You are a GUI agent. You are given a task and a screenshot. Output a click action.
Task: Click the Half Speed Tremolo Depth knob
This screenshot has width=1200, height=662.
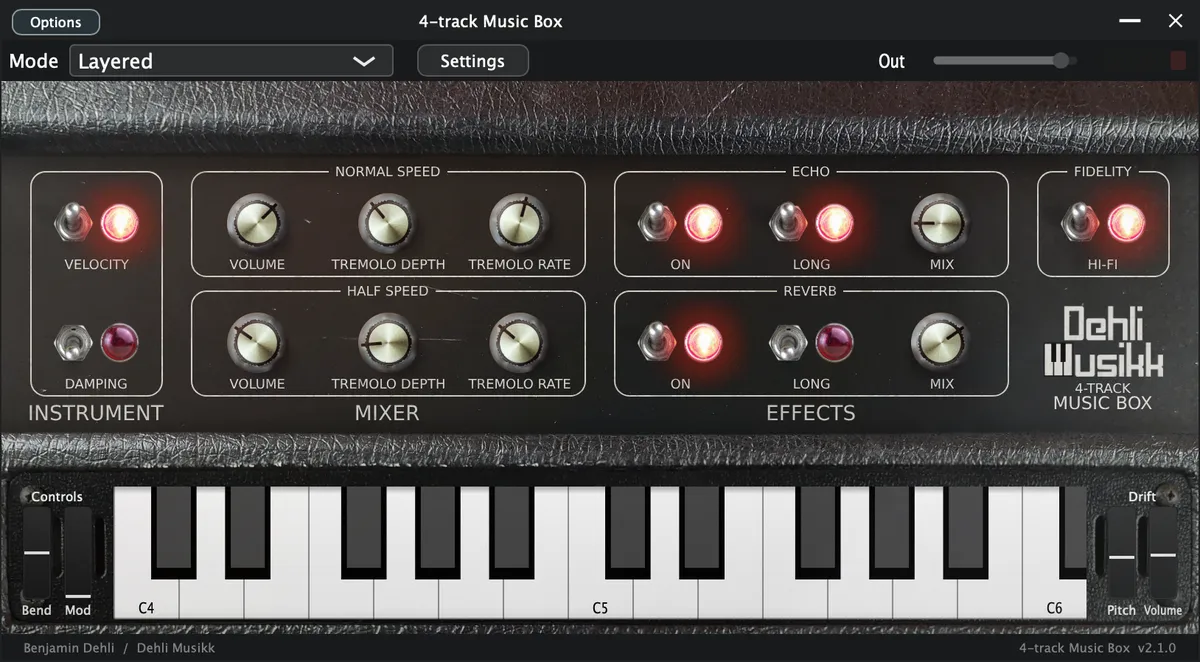coord(388,343)
